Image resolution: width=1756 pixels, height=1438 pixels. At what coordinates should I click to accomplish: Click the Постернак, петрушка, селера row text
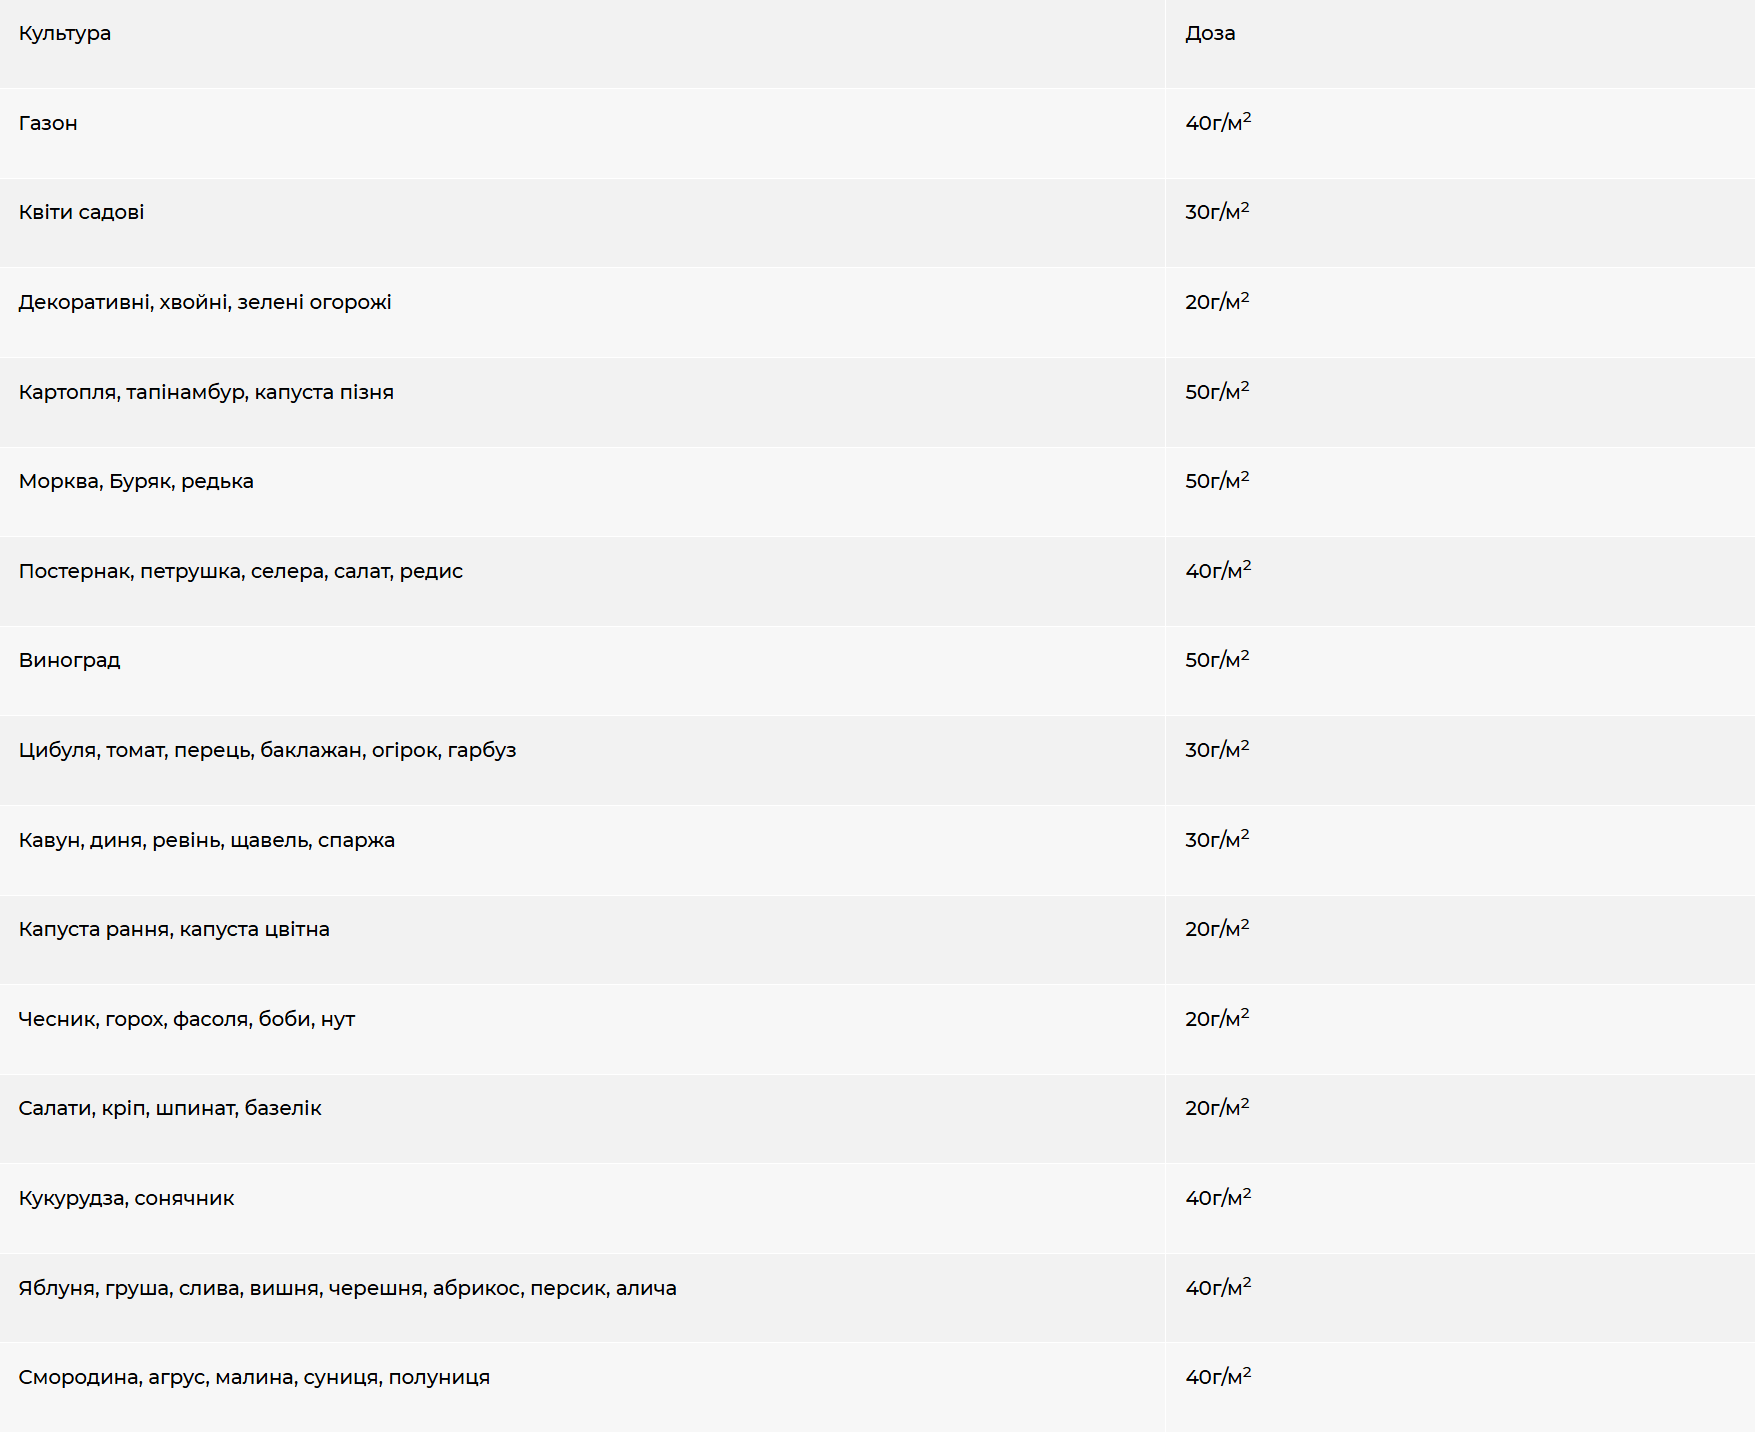(x=241, y=572)
